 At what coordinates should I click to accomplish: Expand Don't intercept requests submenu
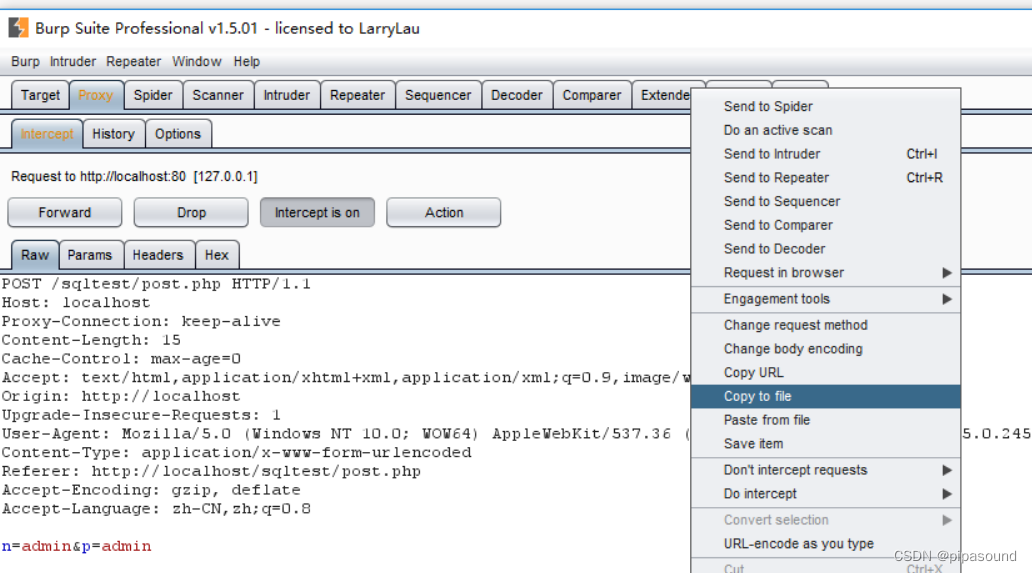(x=825, y=470)
